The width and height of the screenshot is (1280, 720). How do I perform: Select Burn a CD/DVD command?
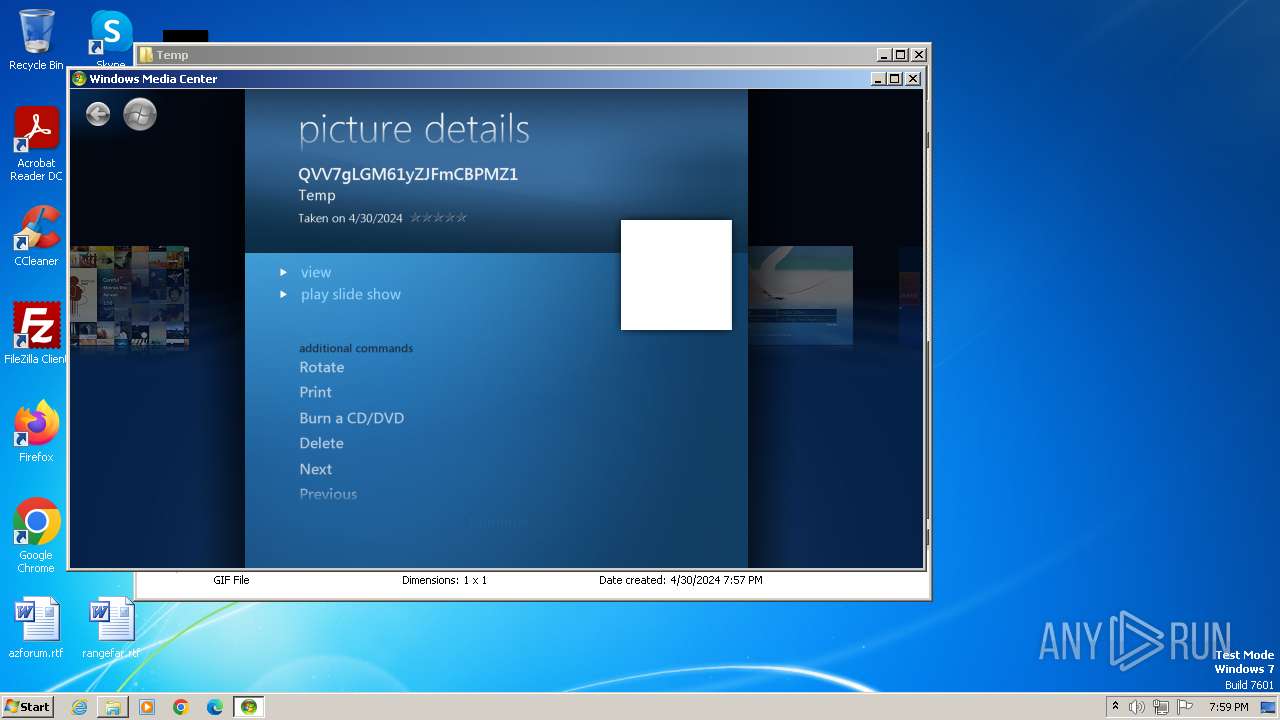pos(352,418)
